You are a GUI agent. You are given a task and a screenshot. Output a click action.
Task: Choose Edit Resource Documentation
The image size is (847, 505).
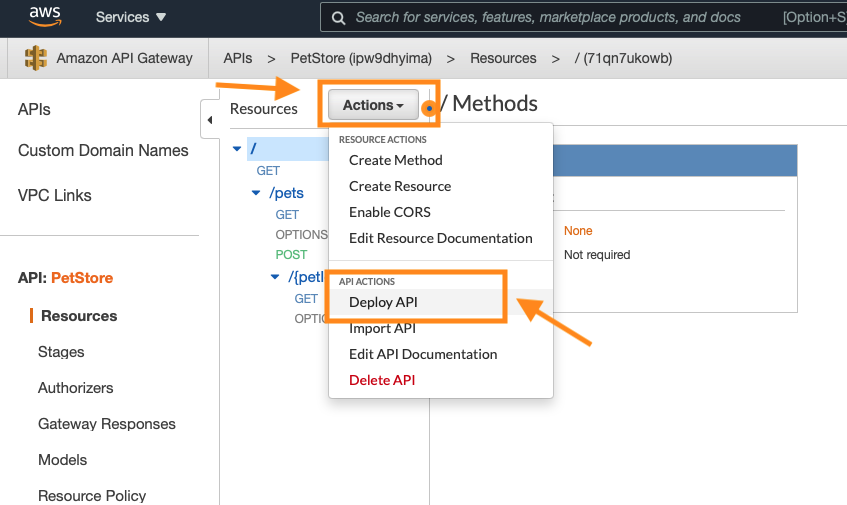pos(440,238)
